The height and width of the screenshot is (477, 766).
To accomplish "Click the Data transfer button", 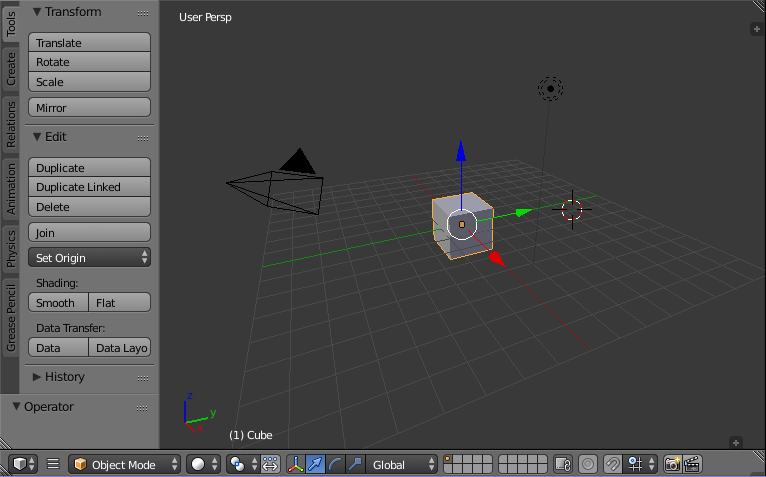I will coord(59,347).
